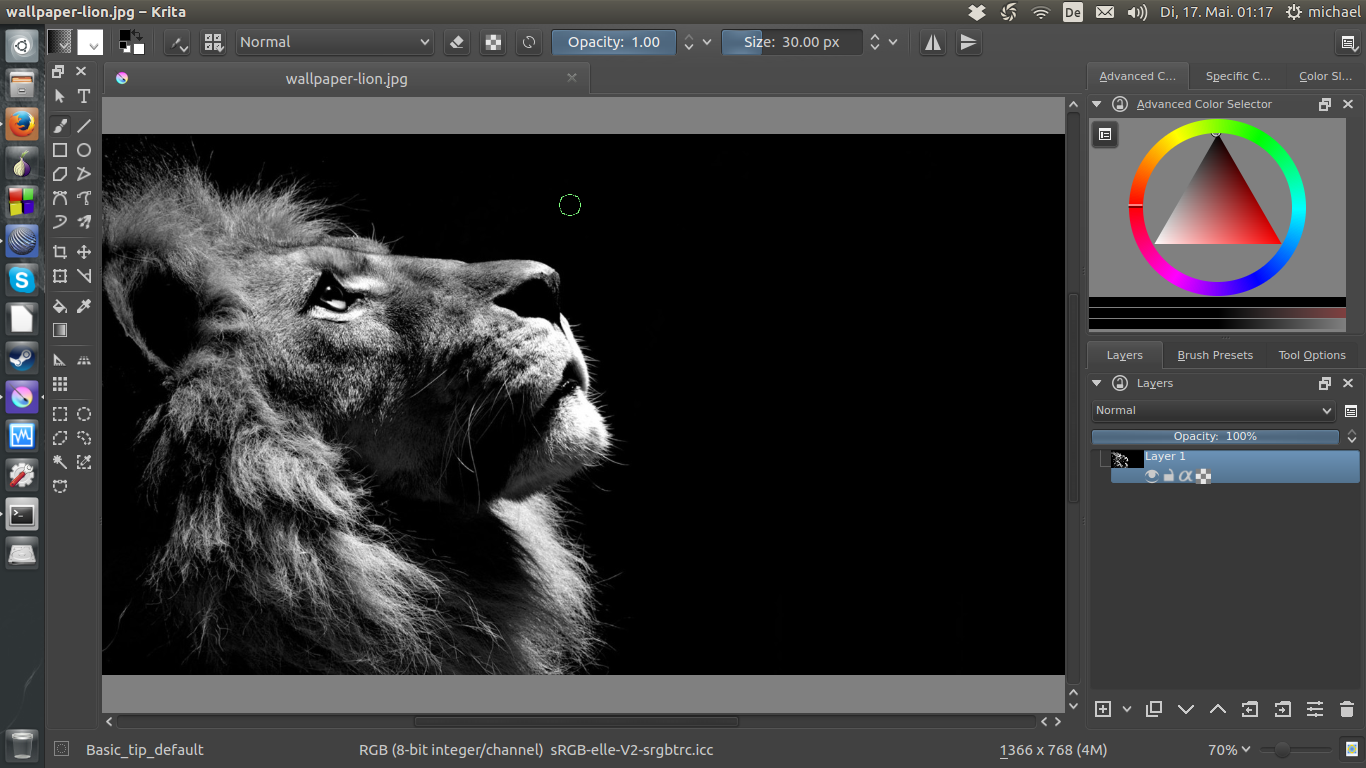The image size is (1366, 768).
Task: Choose the Color picker eyedropper tool
Action: coord(84,306)
